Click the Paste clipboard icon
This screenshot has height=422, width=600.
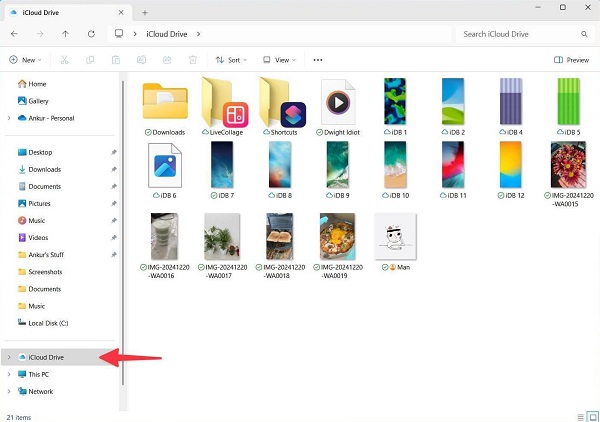click(116, 60)
